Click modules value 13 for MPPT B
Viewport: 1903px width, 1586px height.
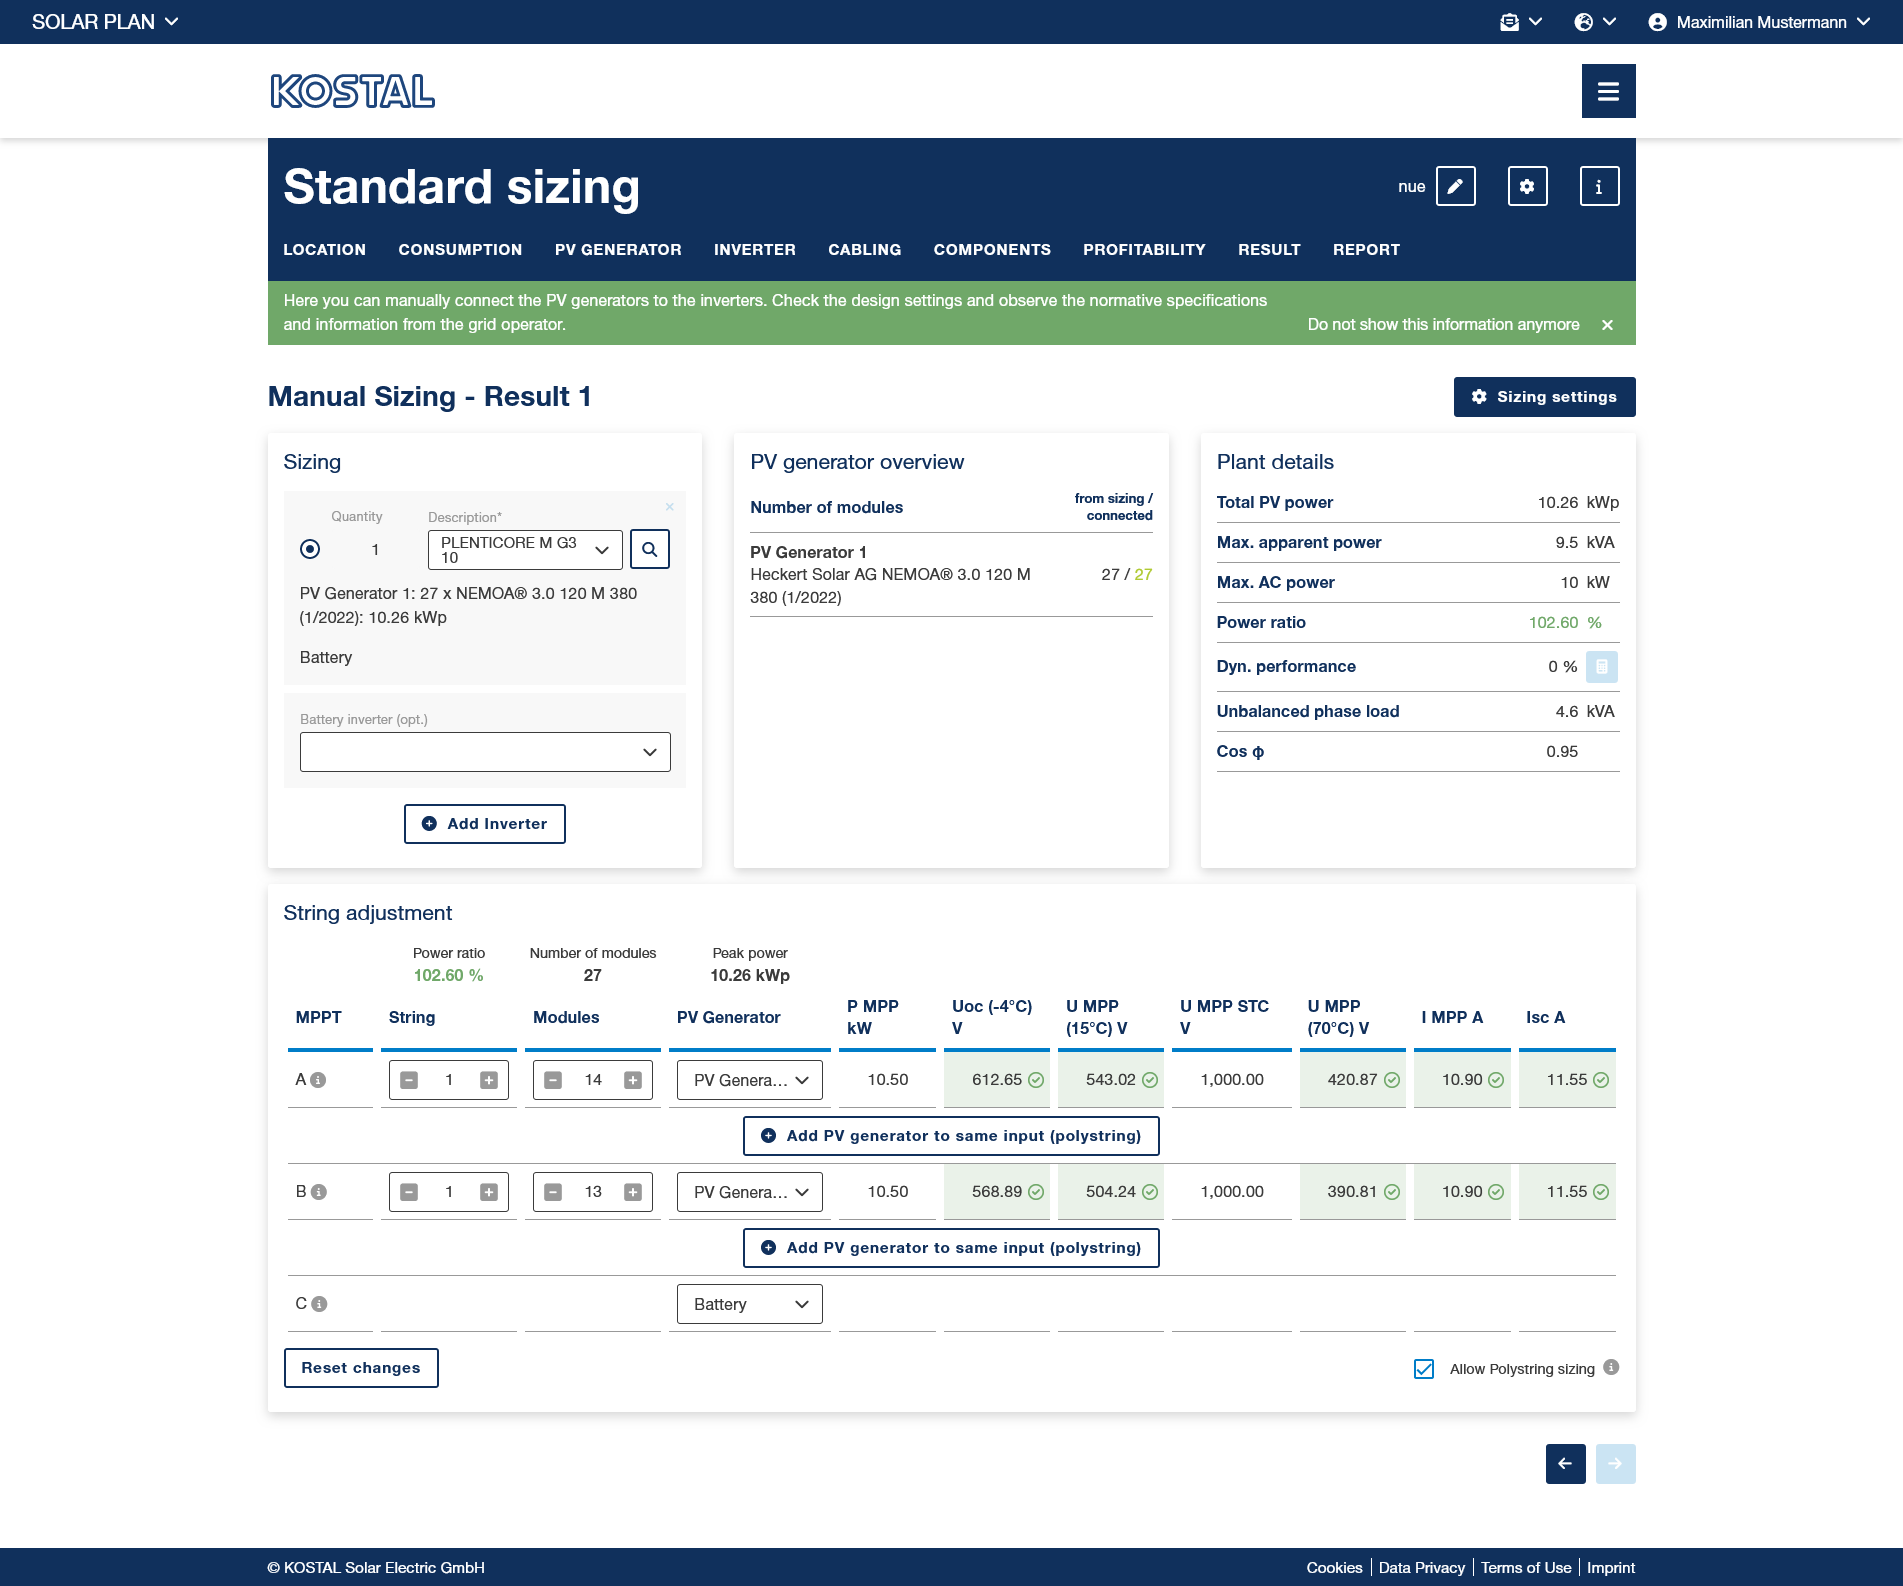593,1192
